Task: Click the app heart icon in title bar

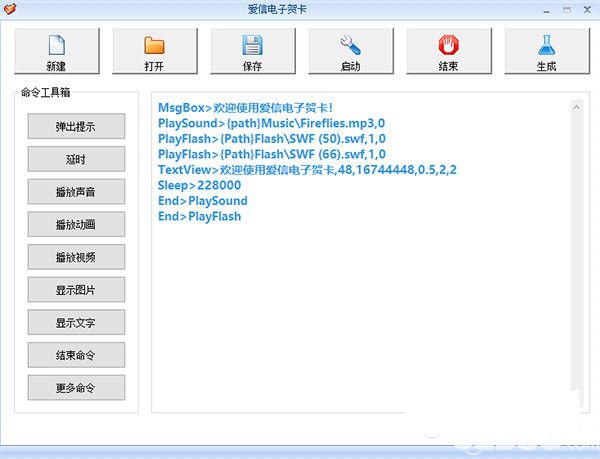Action: tap(9, 9)
